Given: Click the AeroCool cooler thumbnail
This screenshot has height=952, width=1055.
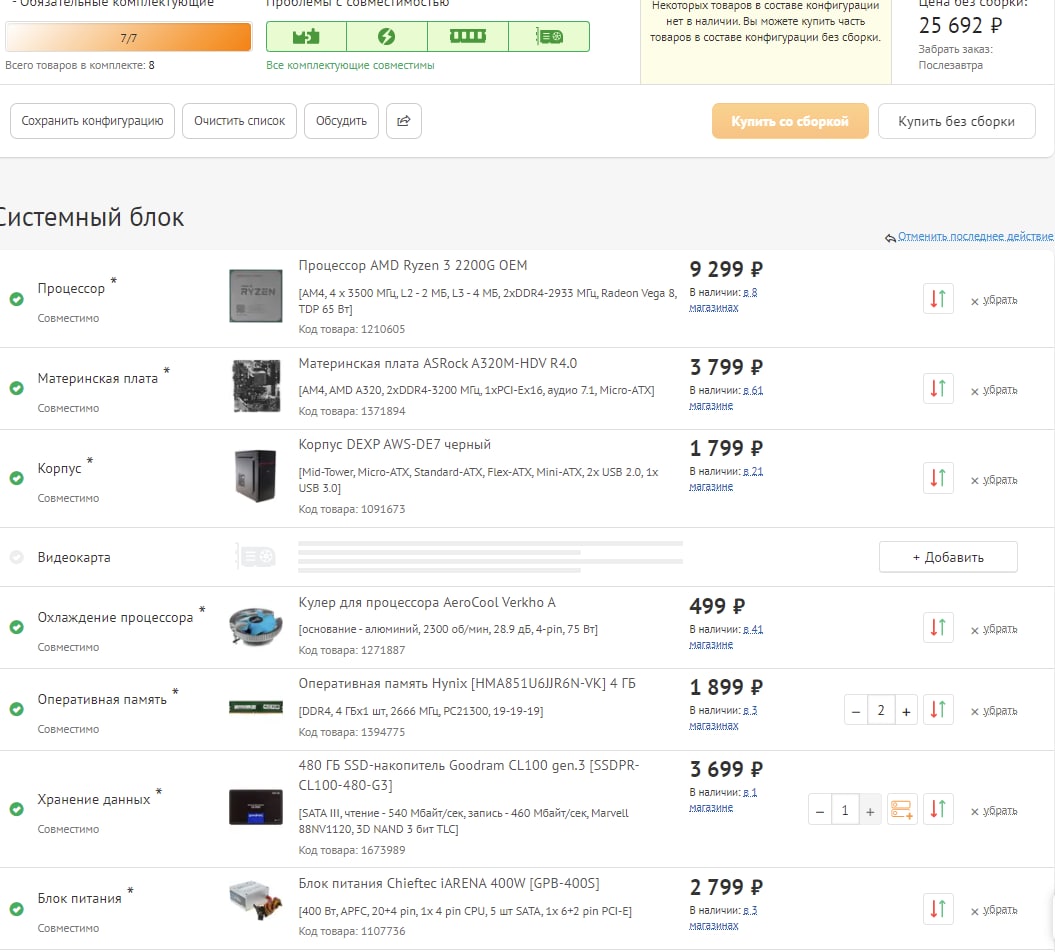Looking at the screenshot, I should tap(256, 626).
